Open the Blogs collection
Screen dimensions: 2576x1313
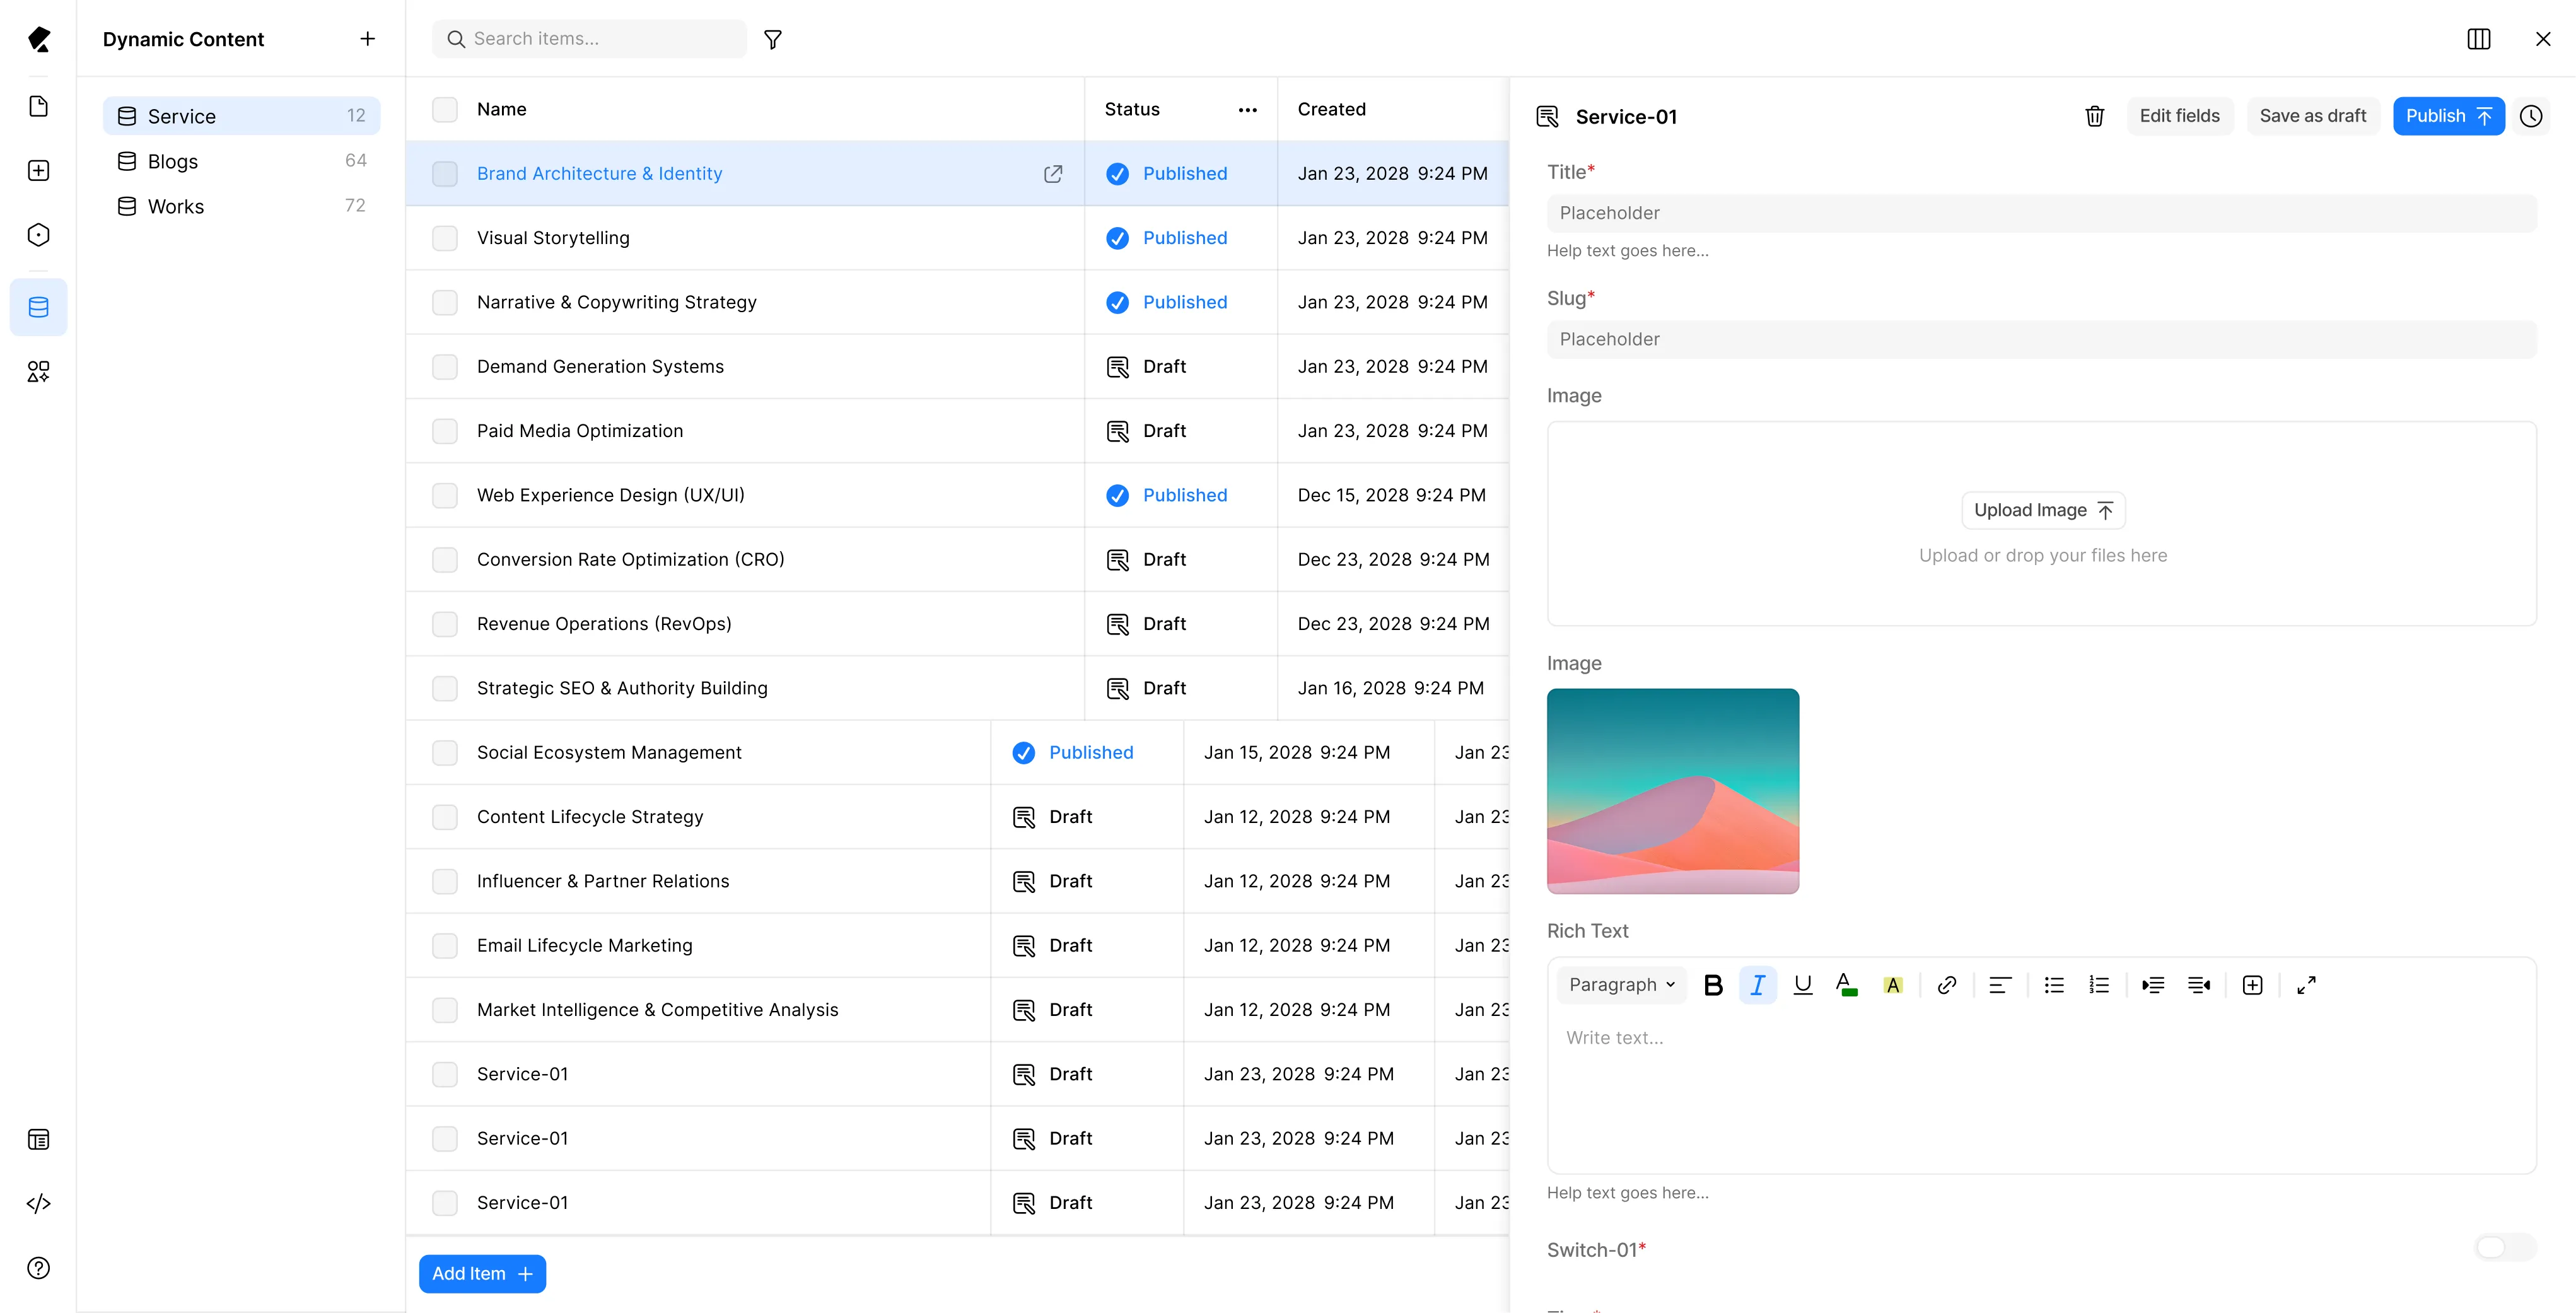pos(241,161)
